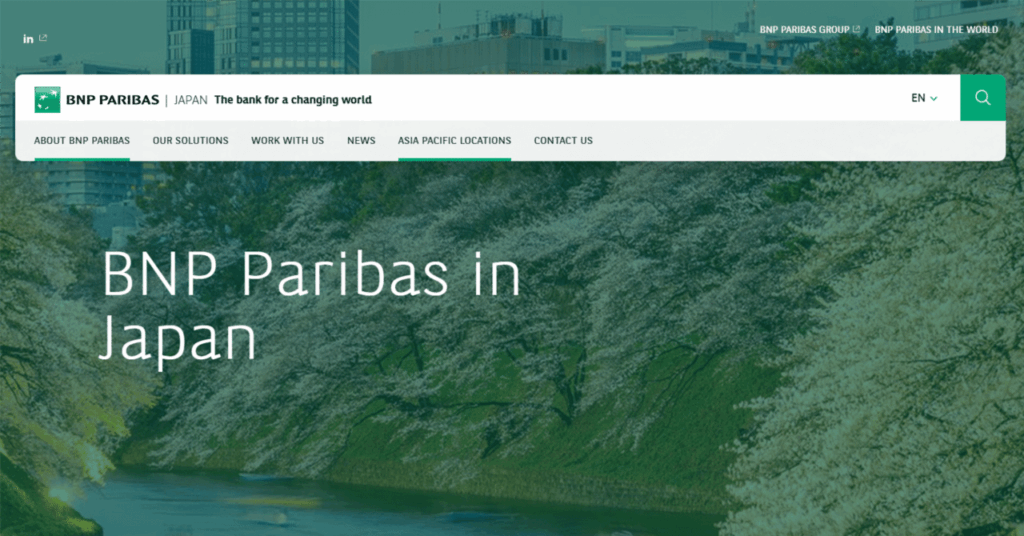1024x536 pixels.
Task: Click "The bank for a changing world" tagline
Action: click(x=293, y=100)
